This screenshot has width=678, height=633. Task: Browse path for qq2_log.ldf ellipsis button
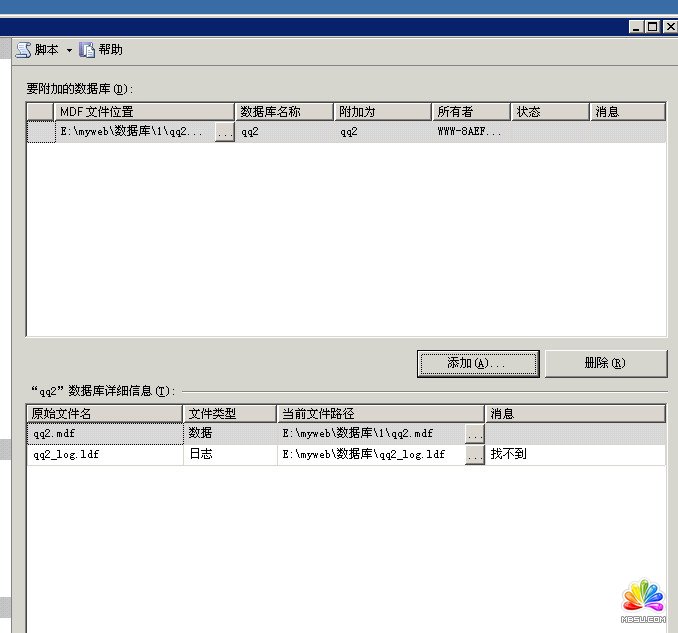coord(475,455)
